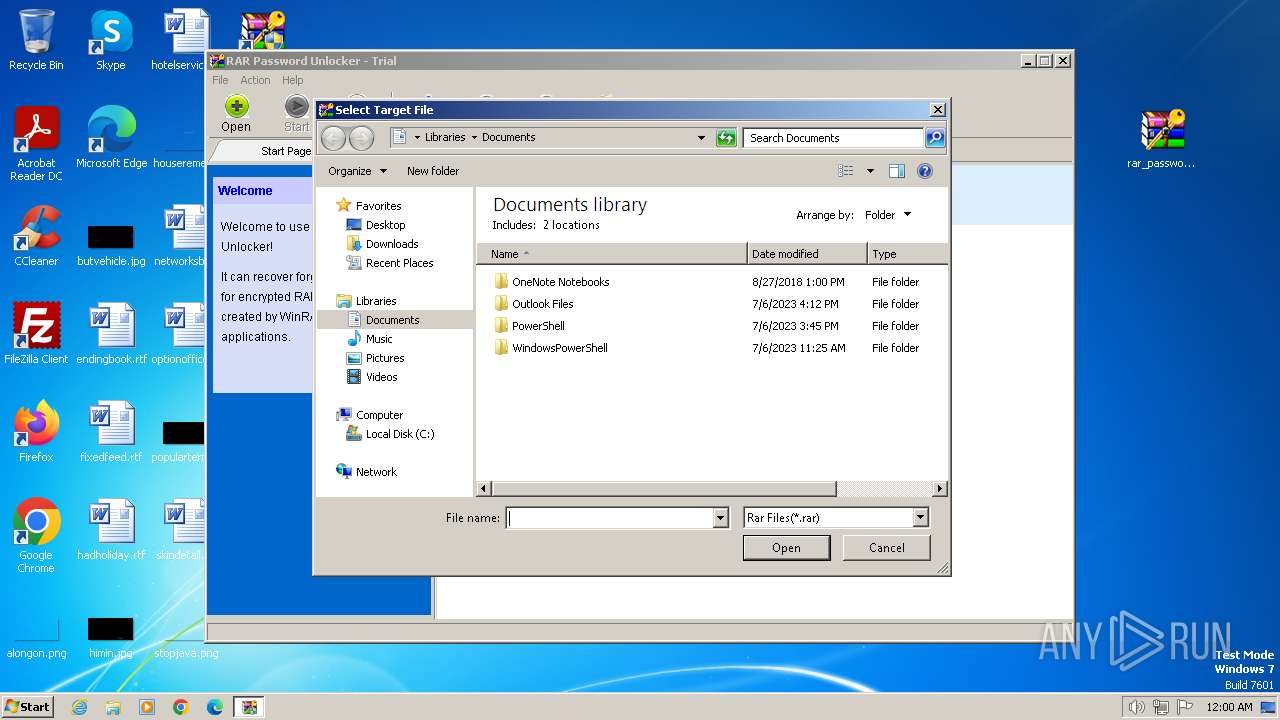The width and height of the screenshot is (1280, 720).
Task: Click the Windows Start button
Action: 27,706
